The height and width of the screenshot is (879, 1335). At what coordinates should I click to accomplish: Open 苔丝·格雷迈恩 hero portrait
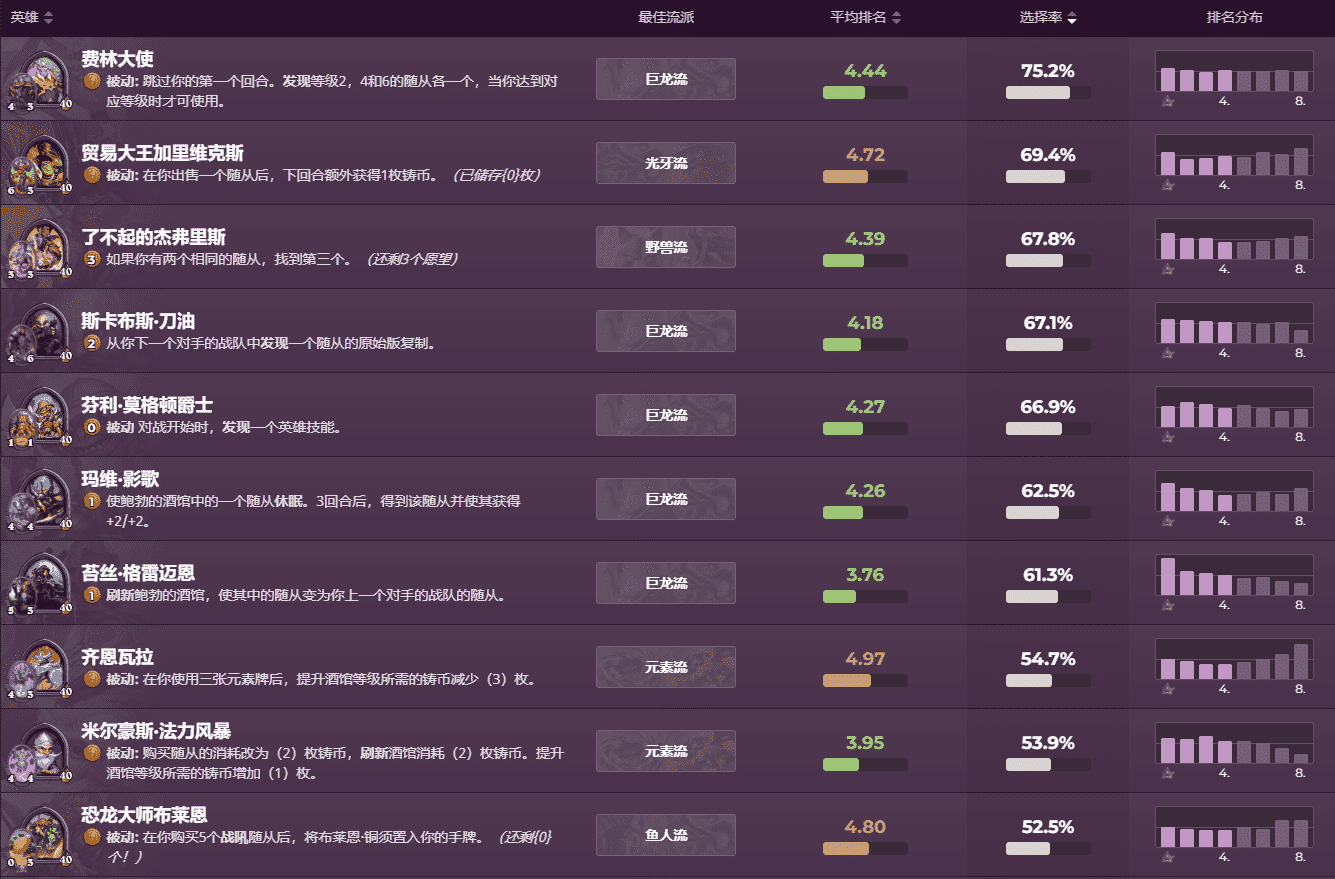(x=39, y=582)
